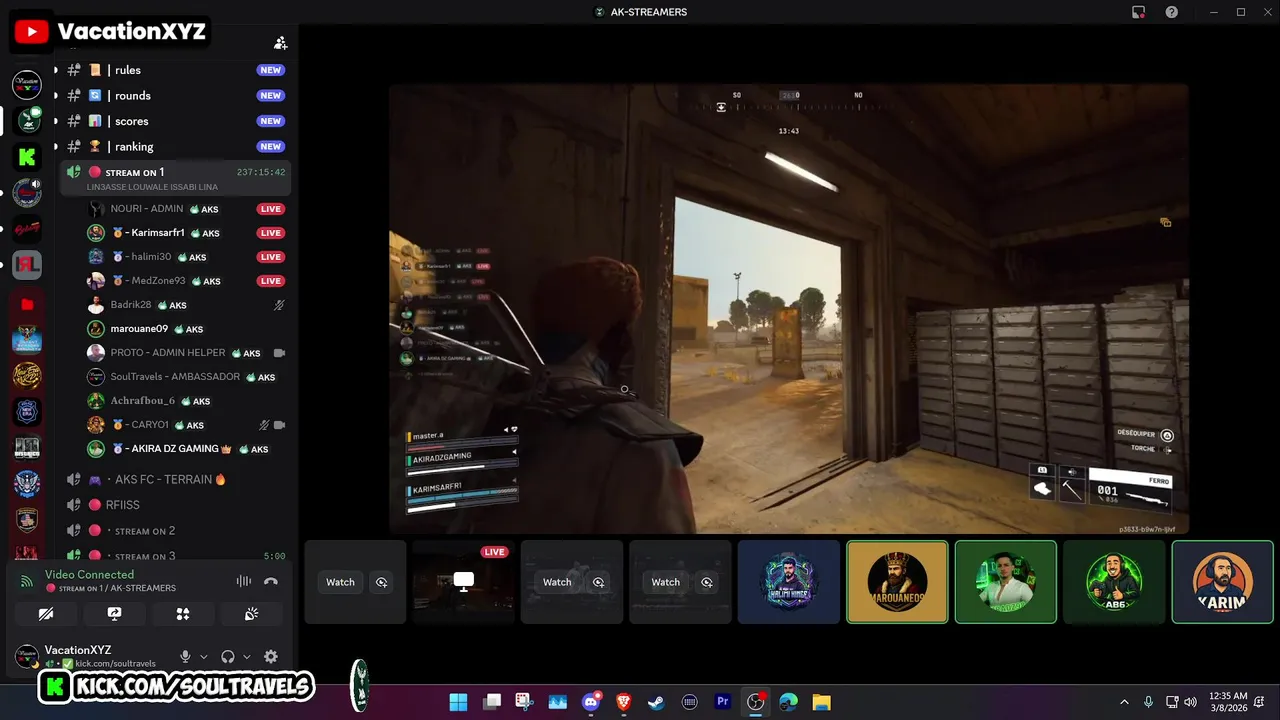This screenshot has width=1280, height=720.
Task: Open the input device dropdown arrow beside microphone
Action: pos(203,657)
